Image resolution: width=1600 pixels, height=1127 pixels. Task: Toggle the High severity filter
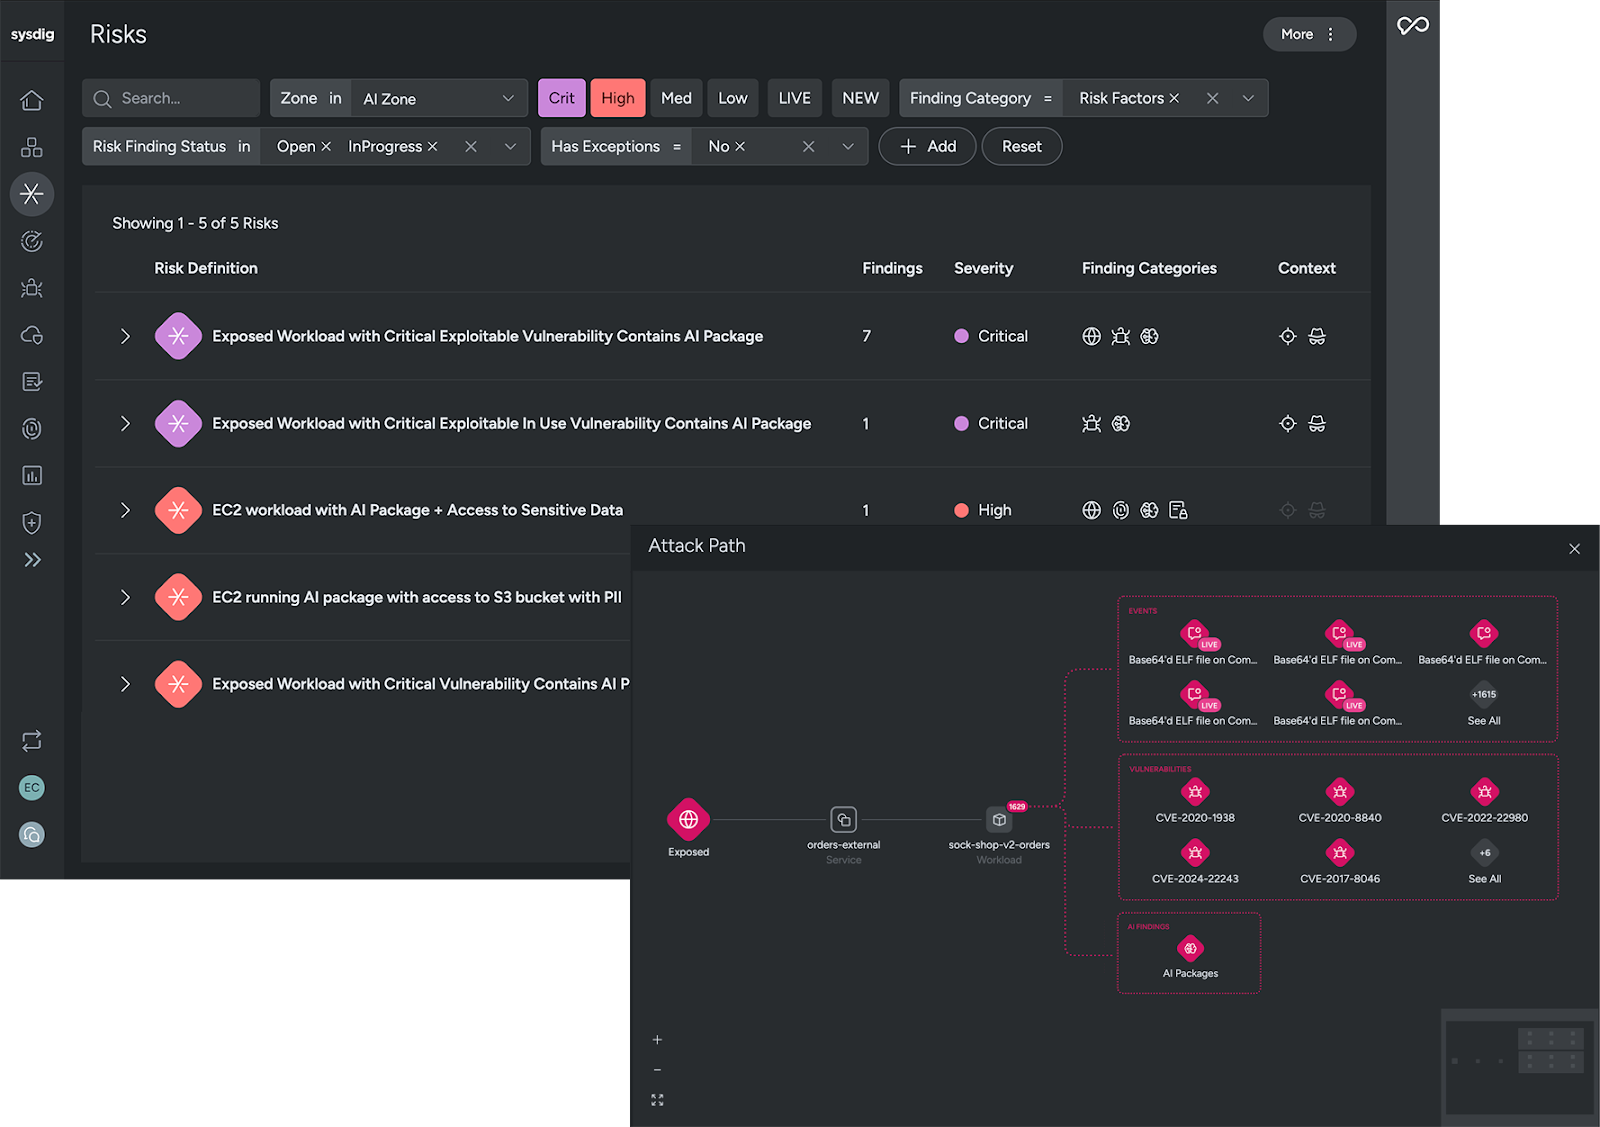point(618,98)
